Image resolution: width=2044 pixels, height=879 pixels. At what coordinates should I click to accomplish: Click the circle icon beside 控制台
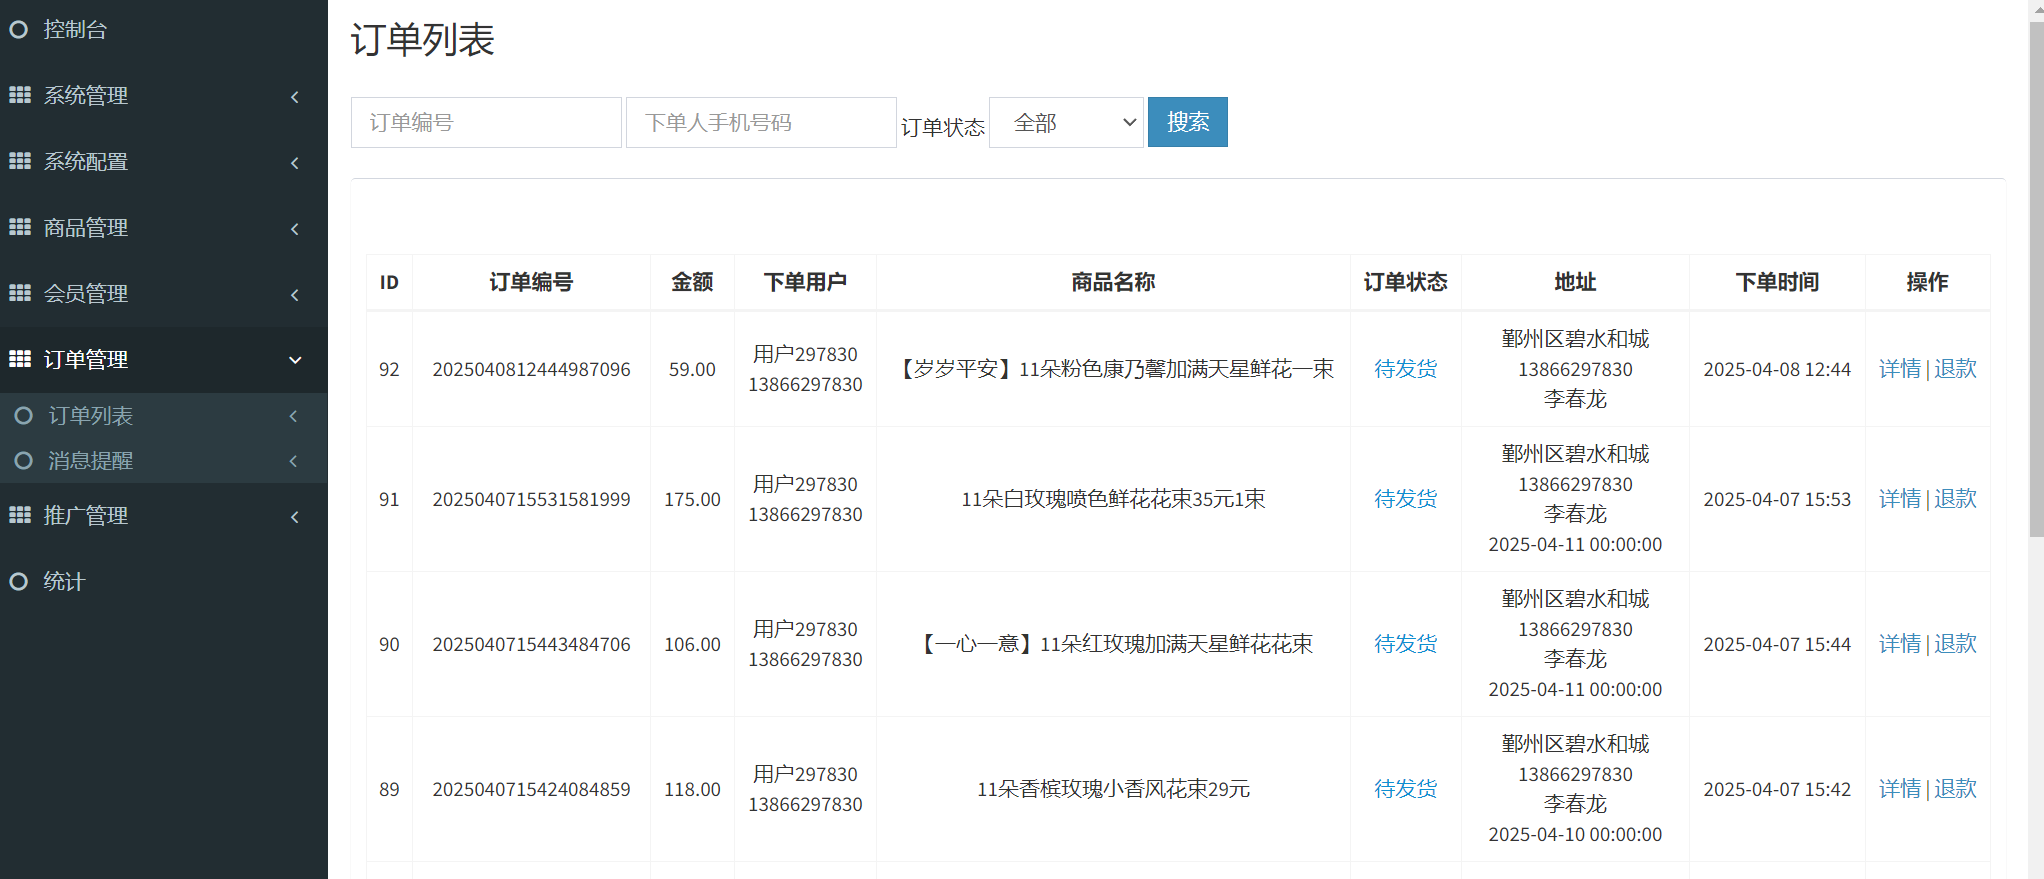point(18,30)
